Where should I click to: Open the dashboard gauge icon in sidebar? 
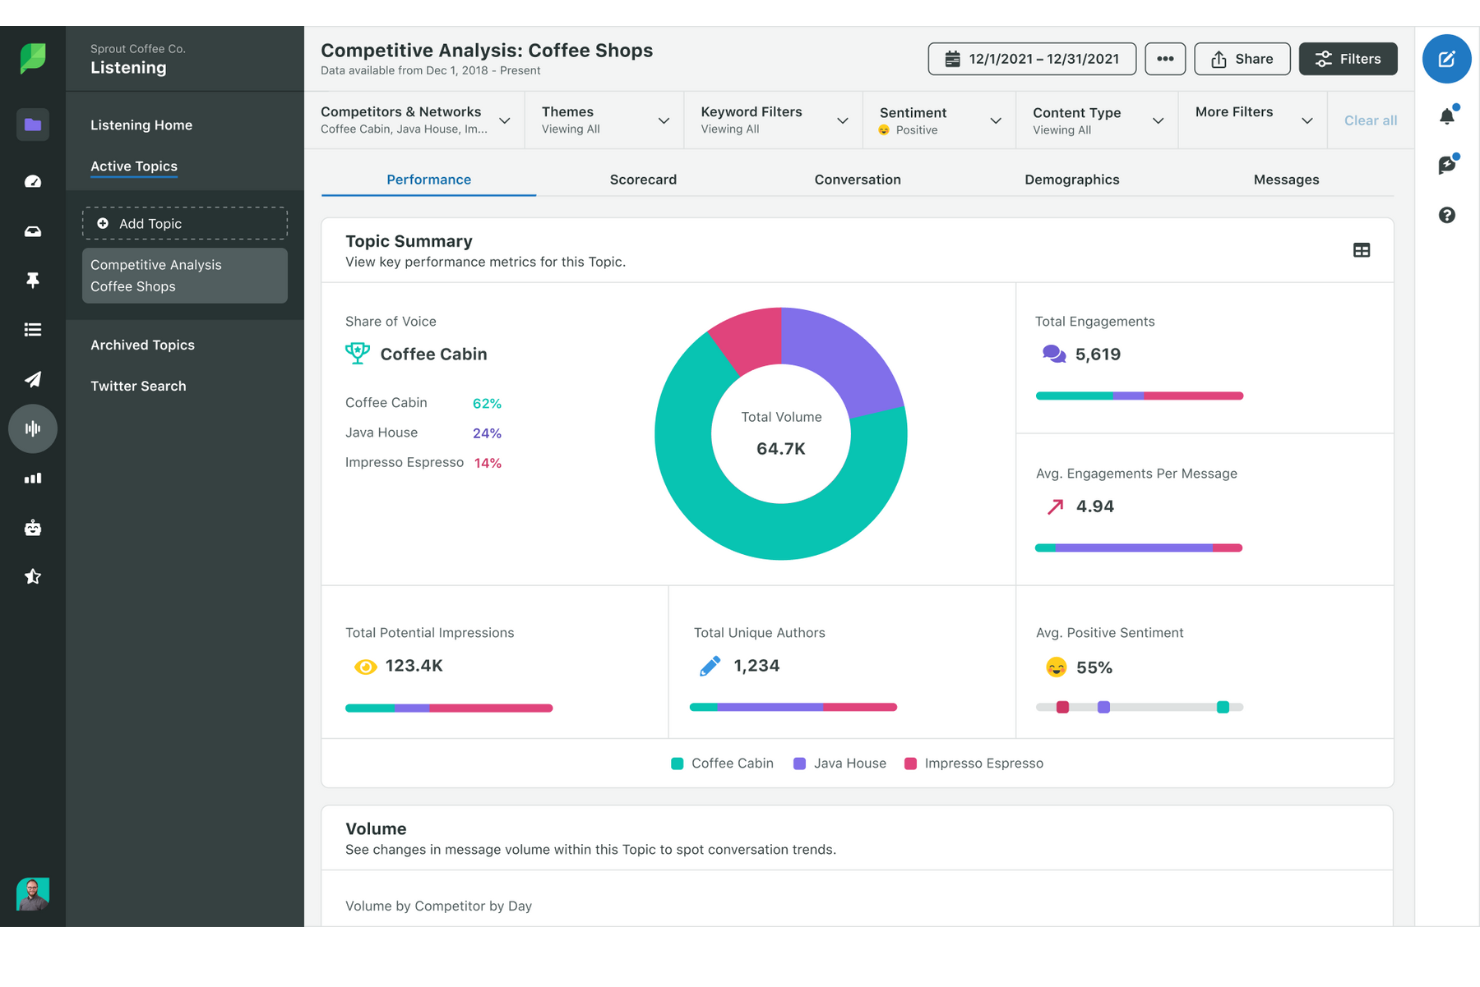click(33, 181)
